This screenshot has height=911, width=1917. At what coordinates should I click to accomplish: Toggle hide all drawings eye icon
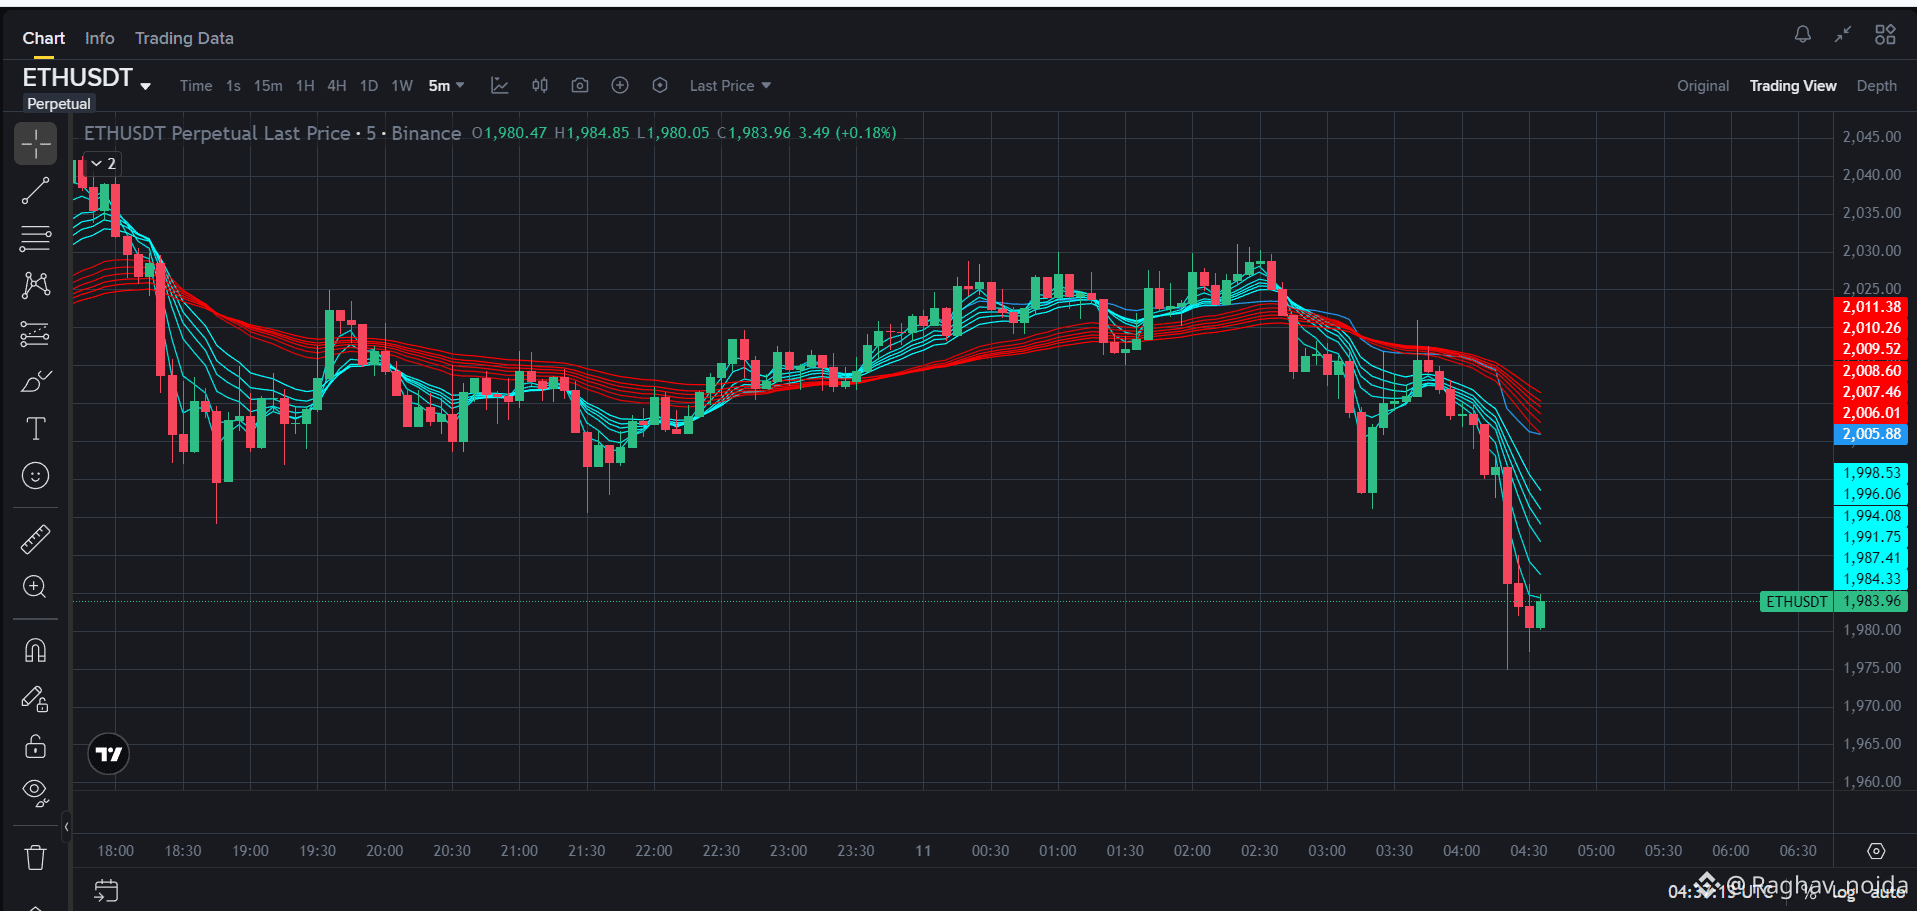[x=35, y=793]
